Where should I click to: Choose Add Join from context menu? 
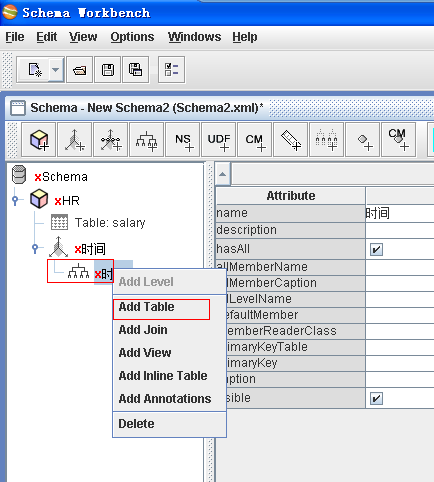(169, 330)
